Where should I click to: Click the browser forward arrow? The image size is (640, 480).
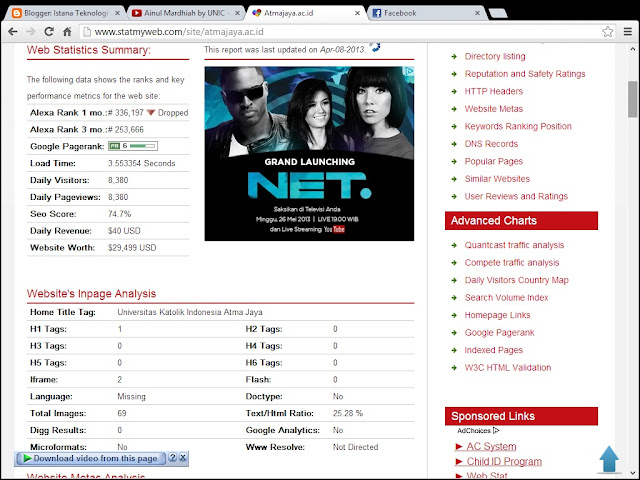click(31, 32)
